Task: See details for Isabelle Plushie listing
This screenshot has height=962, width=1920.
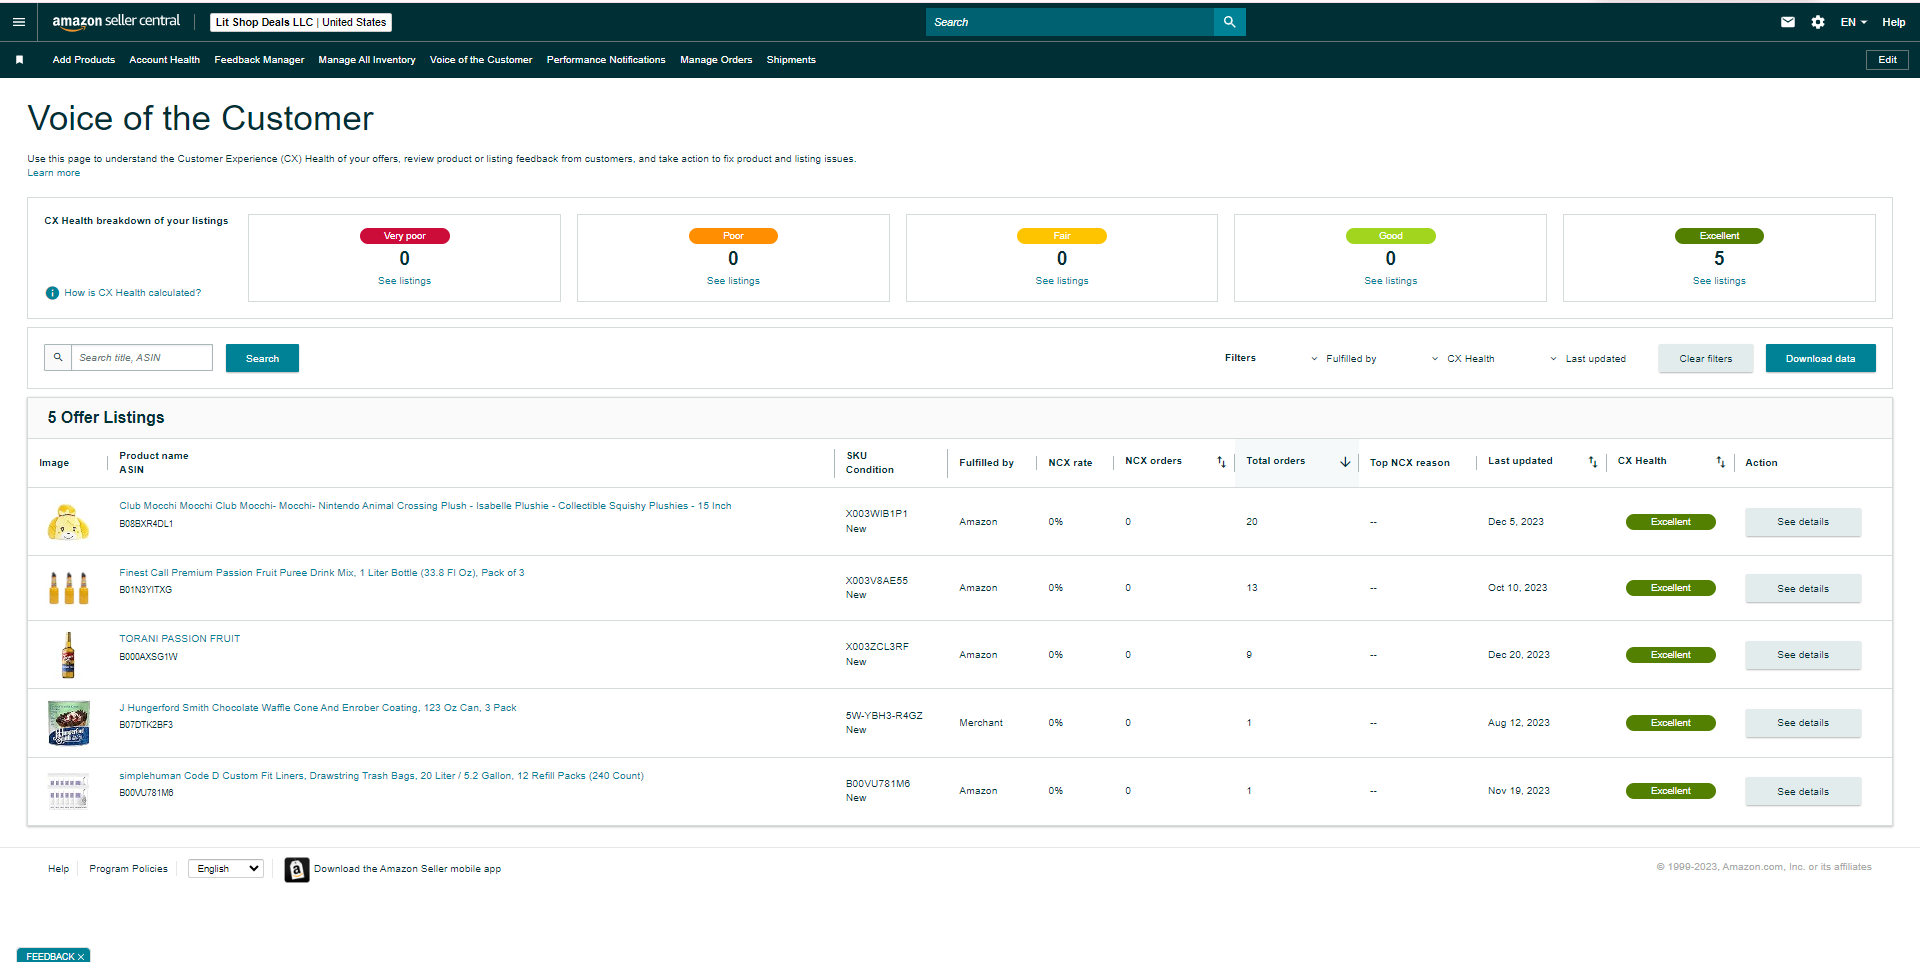Action: (x=1803, y=522)
